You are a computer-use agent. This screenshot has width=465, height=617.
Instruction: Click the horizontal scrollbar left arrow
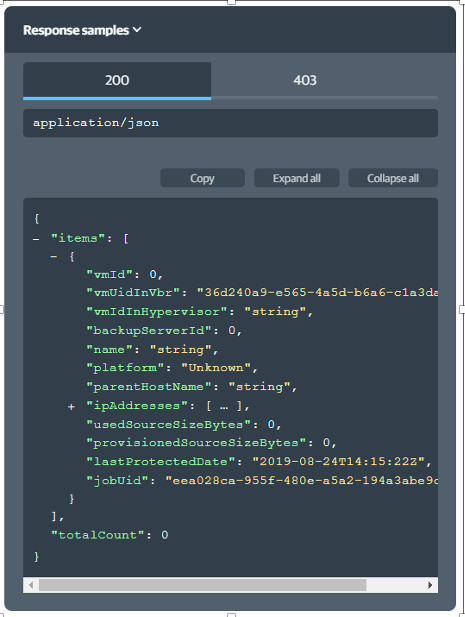pyautogui.click(x=31, y=585)
